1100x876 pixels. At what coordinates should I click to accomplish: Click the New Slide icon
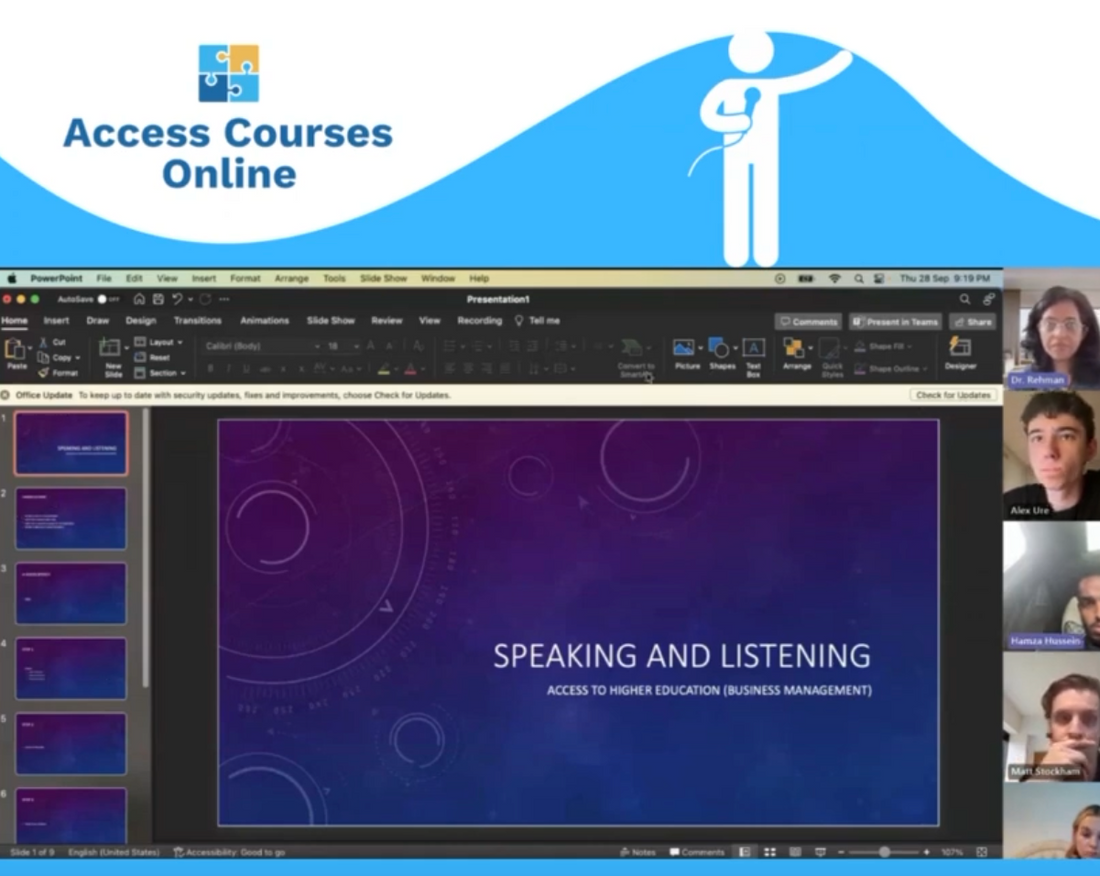pos(111,349)
